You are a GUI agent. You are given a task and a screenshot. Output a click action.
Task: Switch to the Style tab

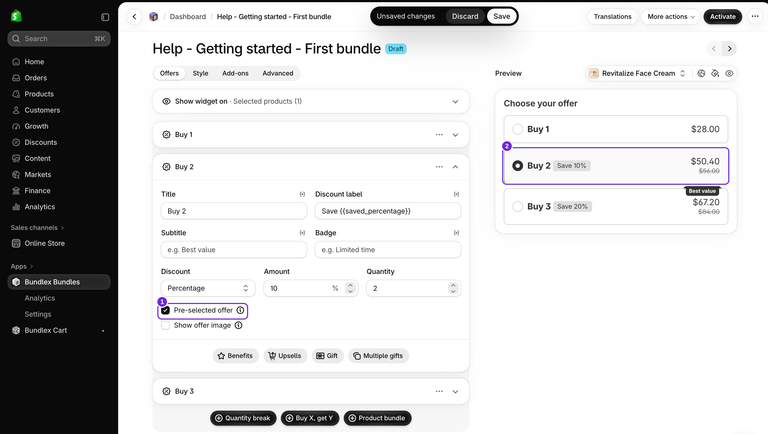coord(200,73)
